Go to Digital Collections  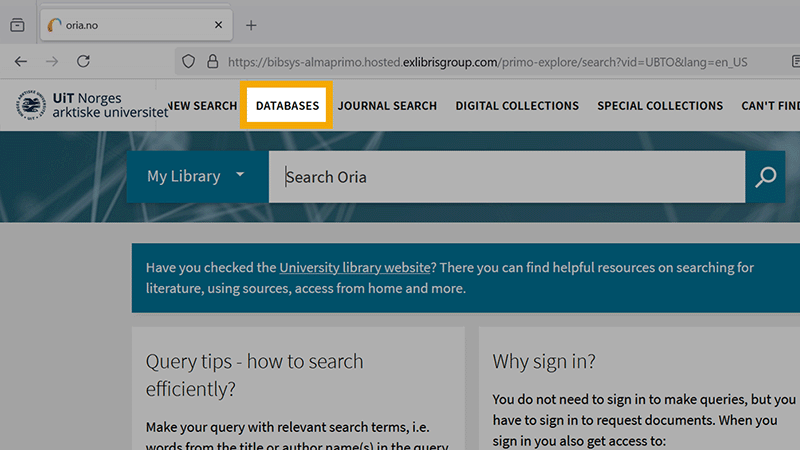click(x=517, y=105)
